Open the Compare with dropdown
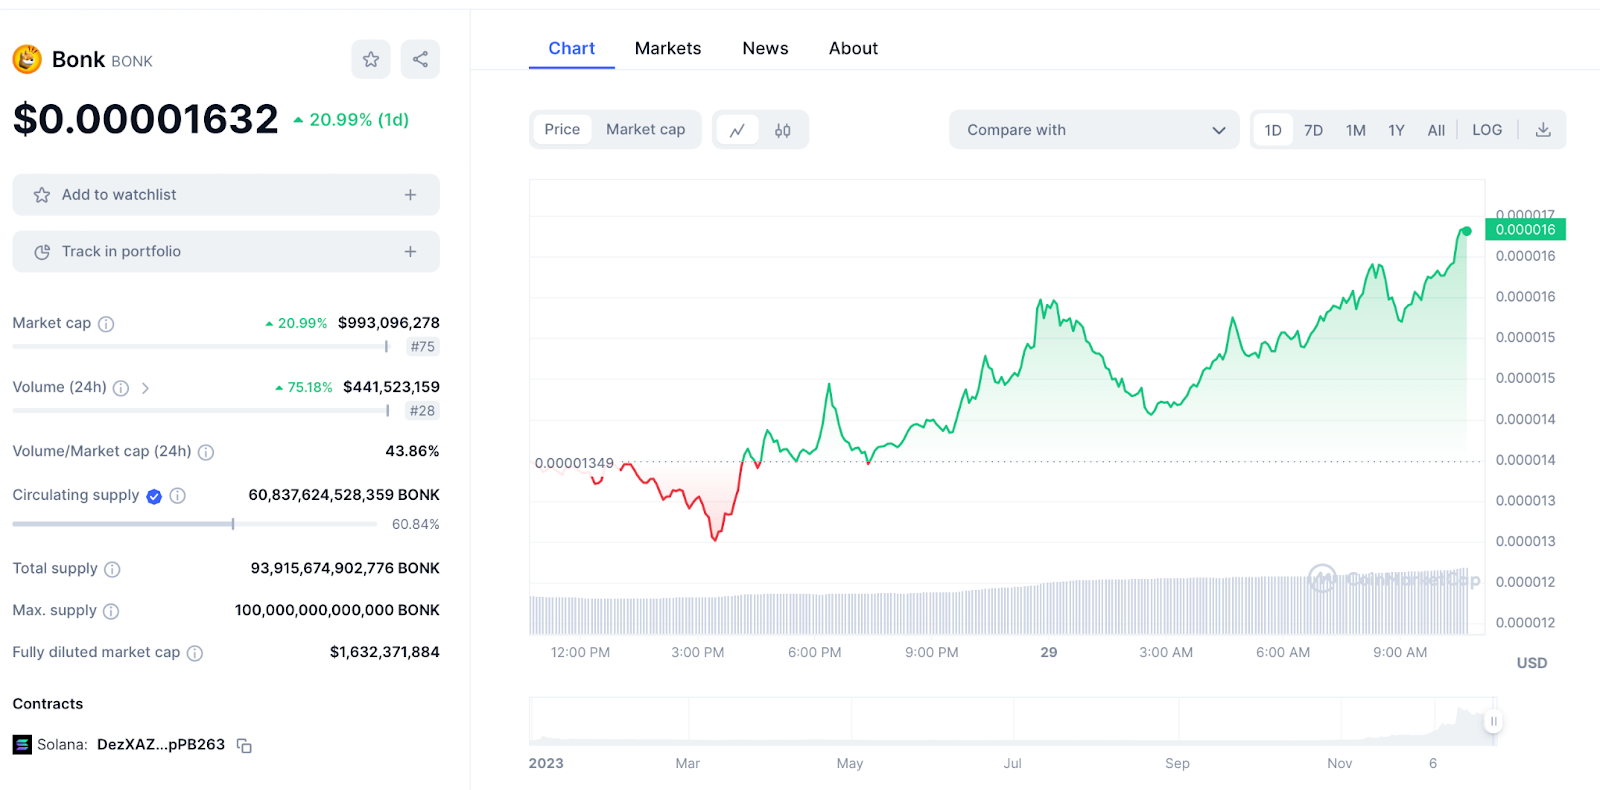Image resolution: width=1600 pixels, height=790 pixels. [x=1094, y=130]
